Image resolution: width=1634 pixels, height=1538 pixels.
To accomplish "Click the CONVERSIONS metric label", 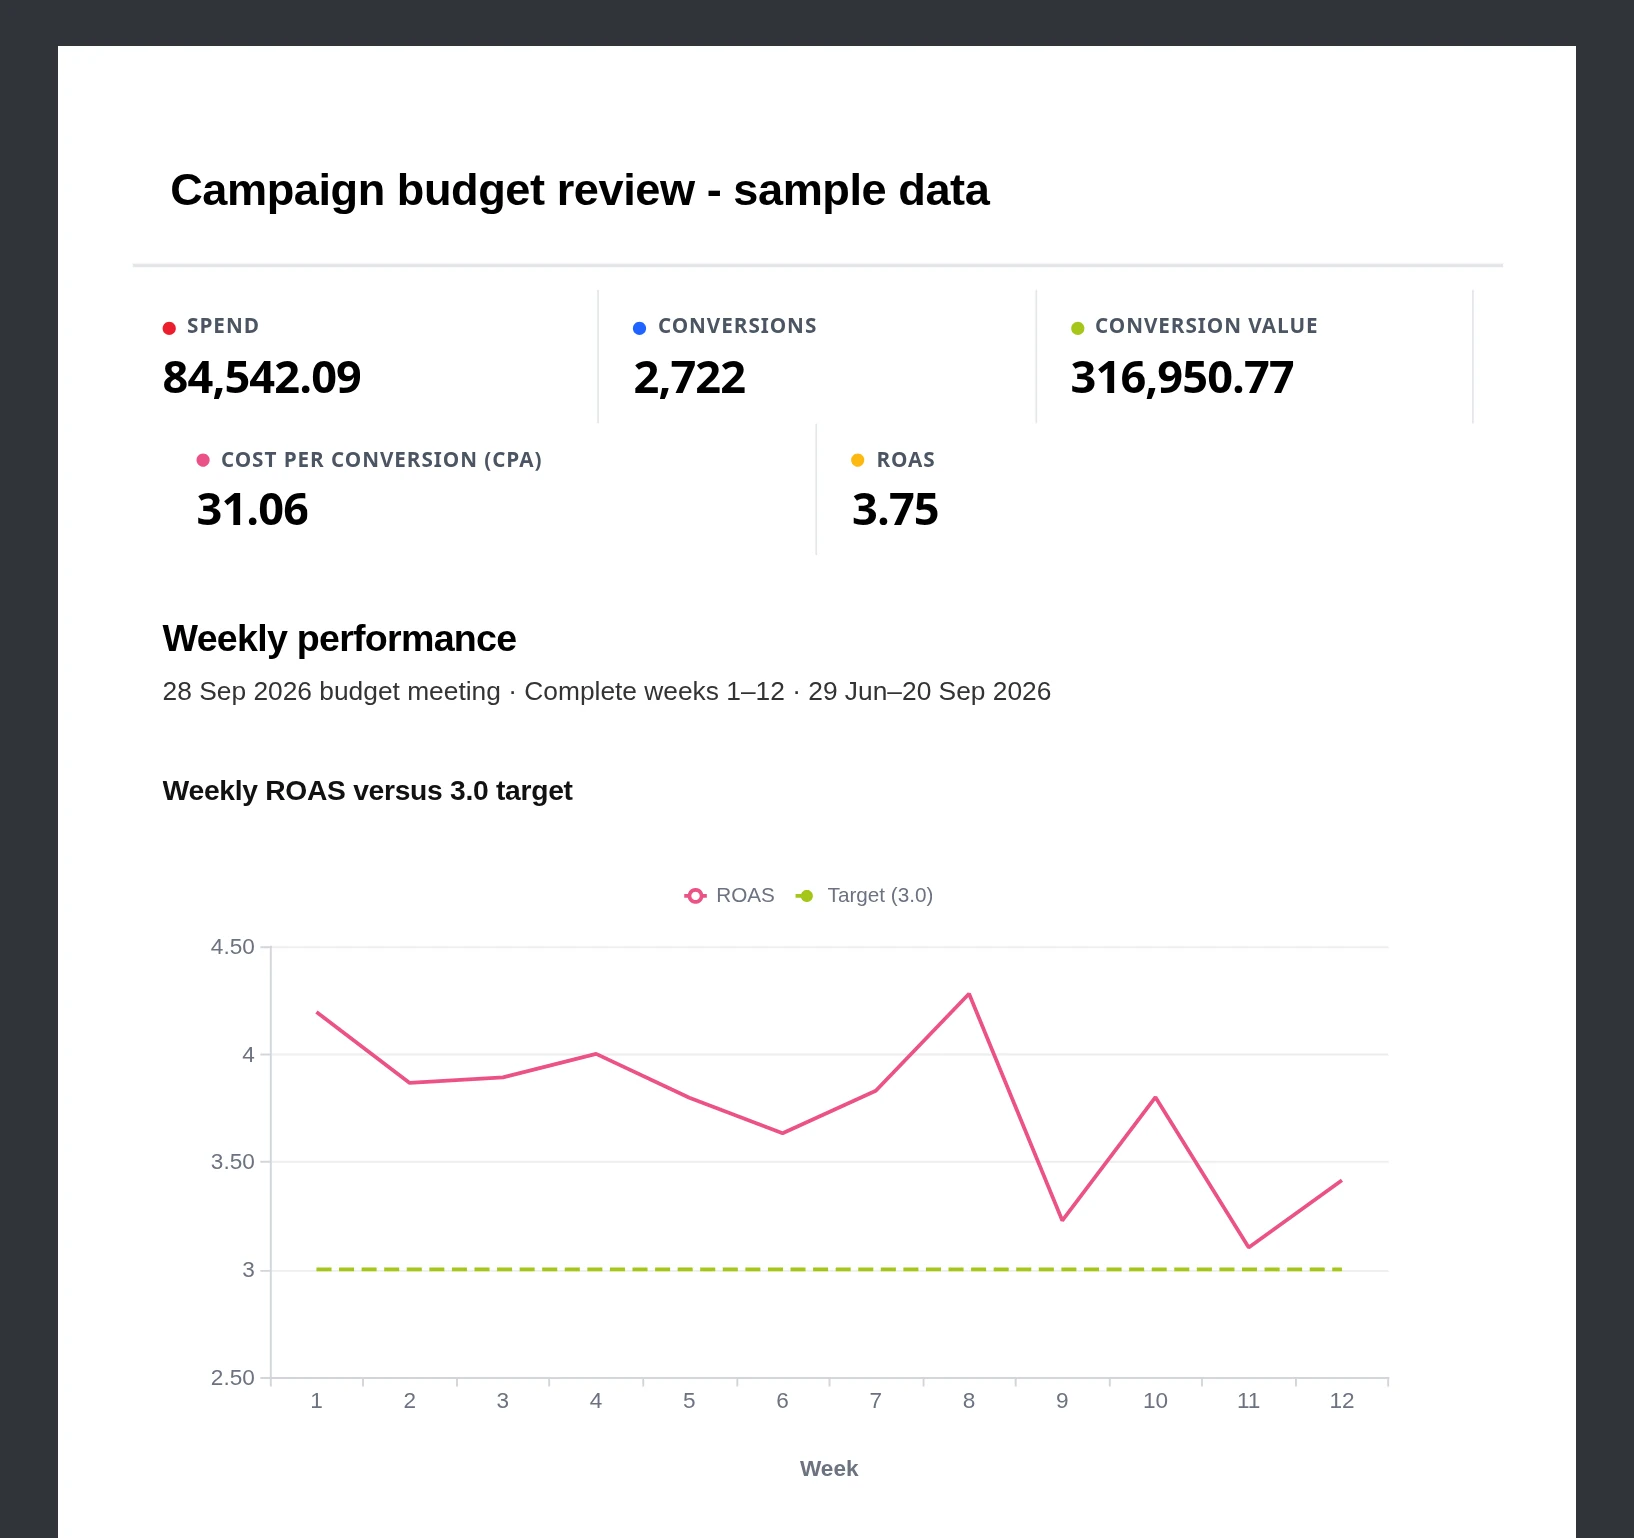I will 737,326.
